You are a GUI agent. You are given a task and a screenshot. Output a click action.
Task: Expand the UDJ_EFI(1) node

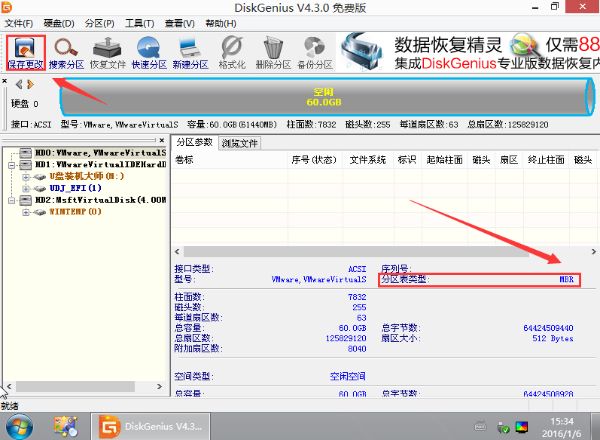click(26, 189)
